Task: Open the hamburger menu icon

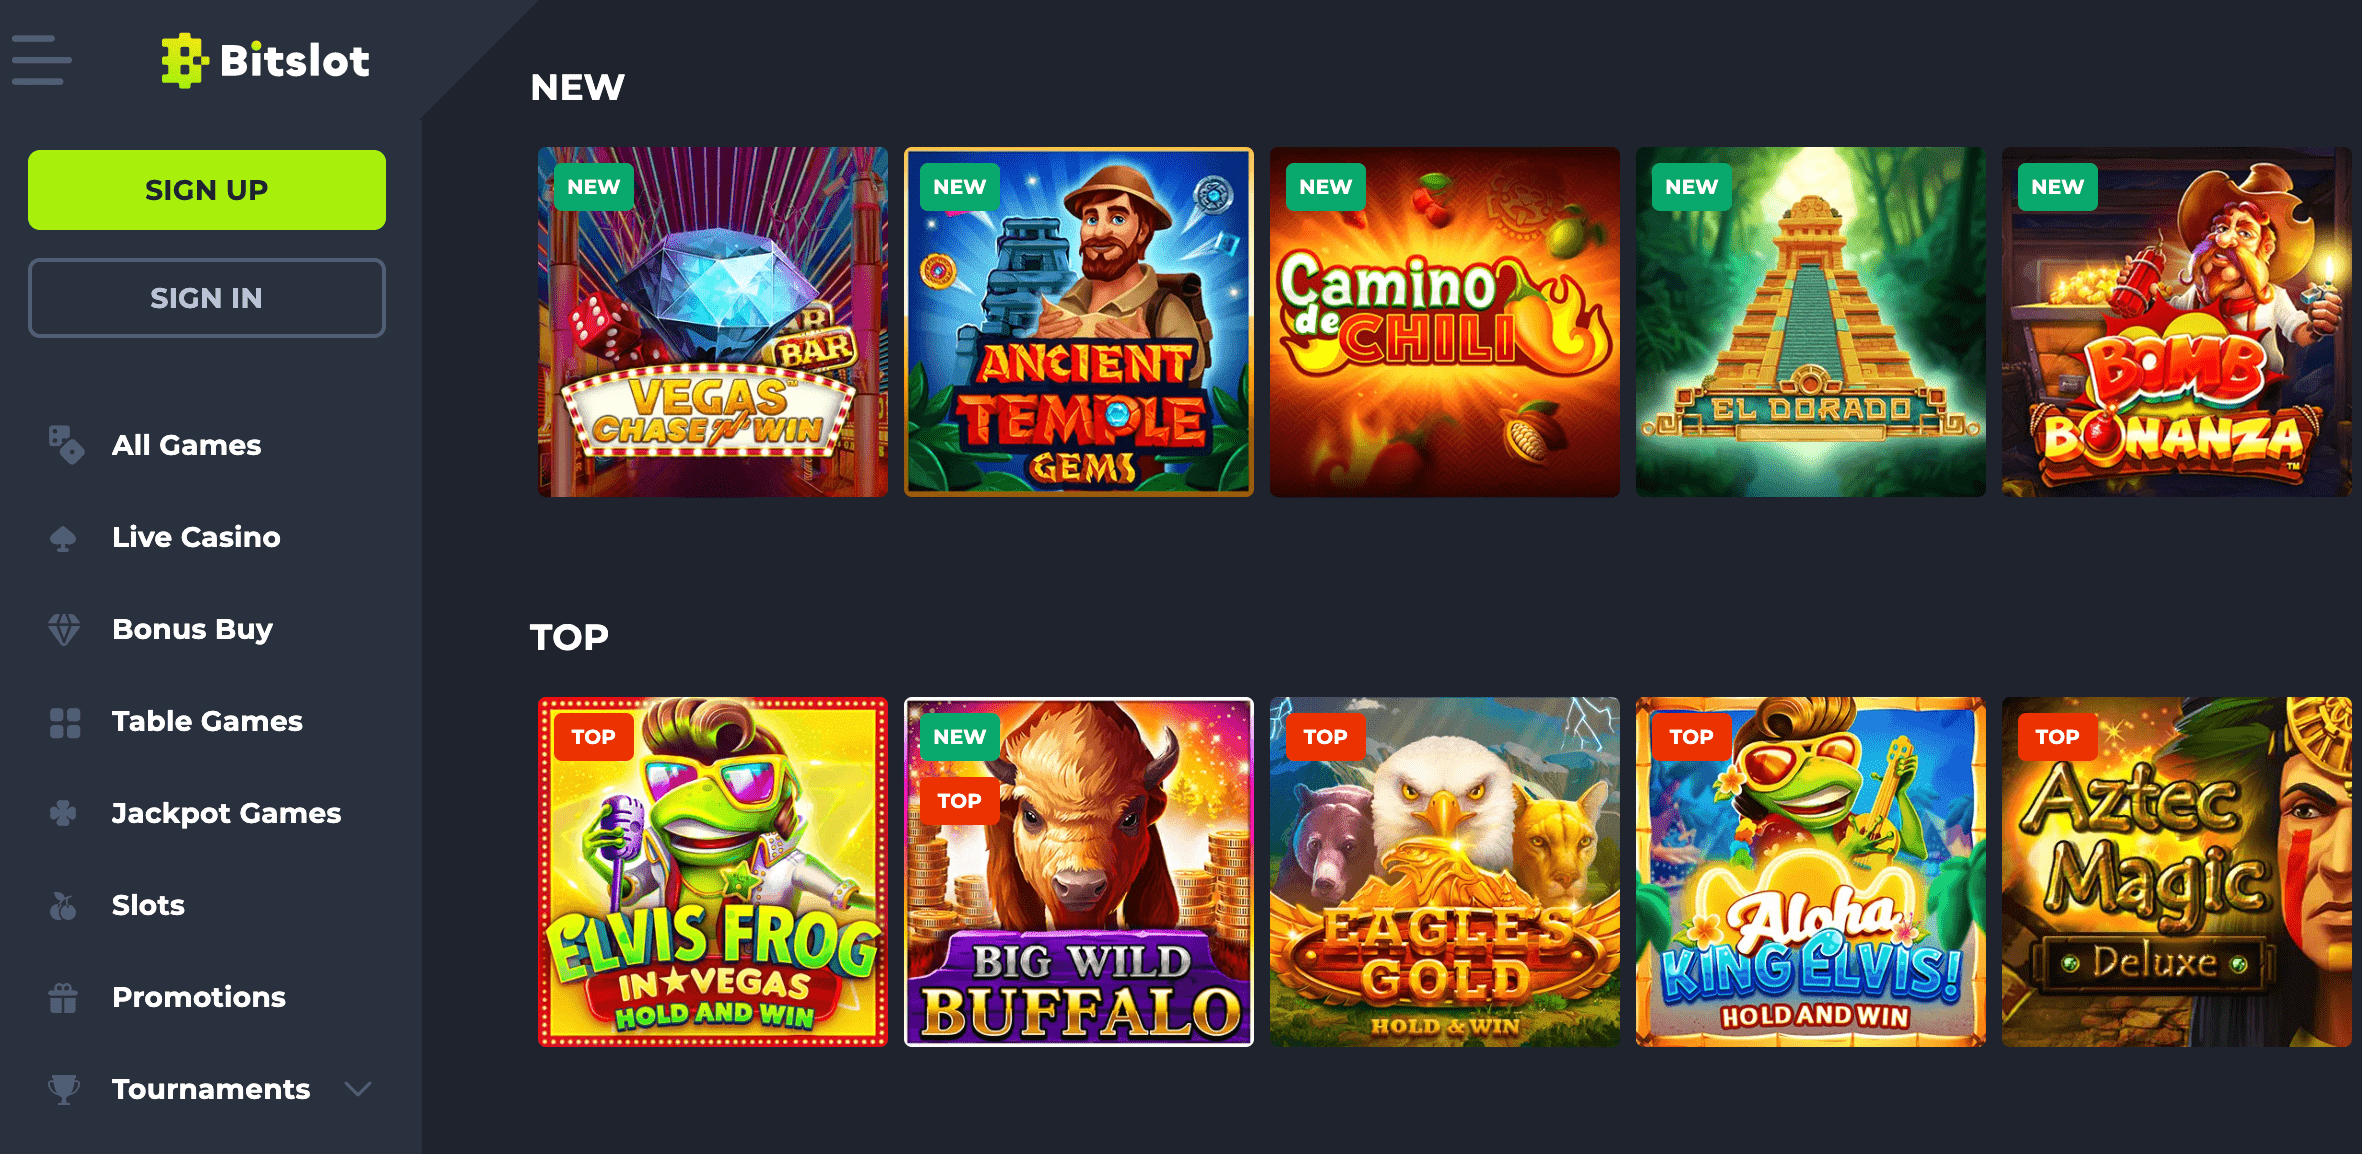Action: pos(41,60)
